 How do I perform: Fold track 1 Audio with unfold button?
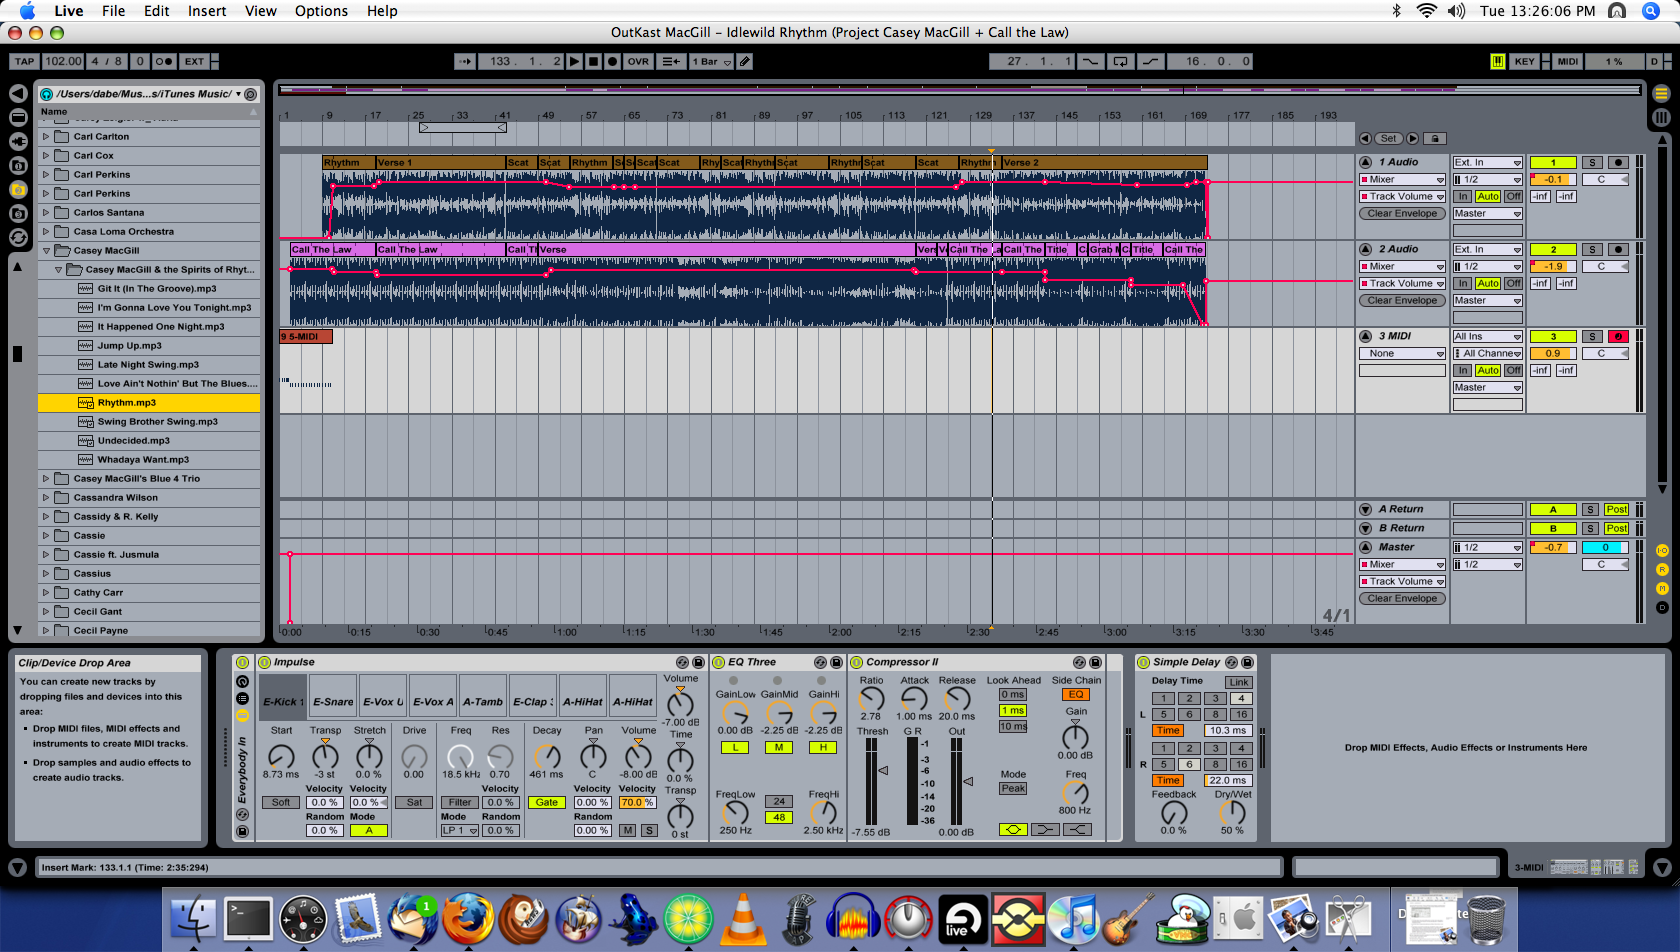point(1366,162)
